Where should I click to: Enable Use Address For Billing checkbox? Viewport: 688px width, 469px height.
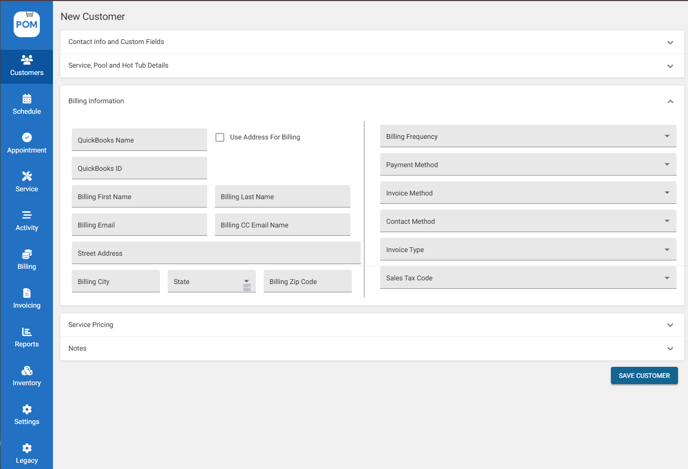(220, 137)
